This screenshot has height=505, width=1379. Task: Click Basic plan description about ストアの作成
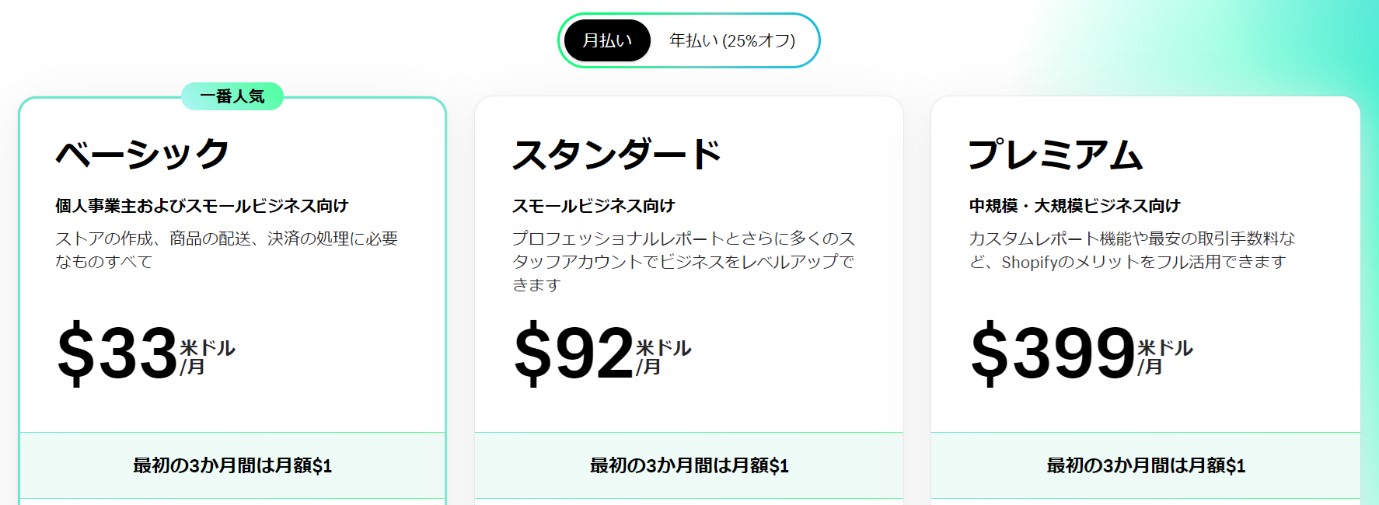click(226, 250)
